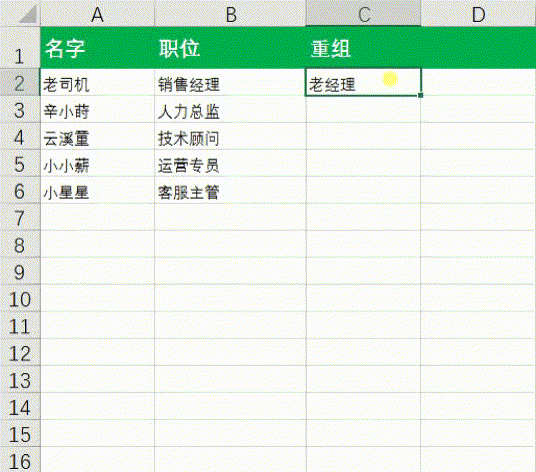Select the cell containing 辛小莳
The width and height of the screenshot is (536, 472).
[97, 109]
